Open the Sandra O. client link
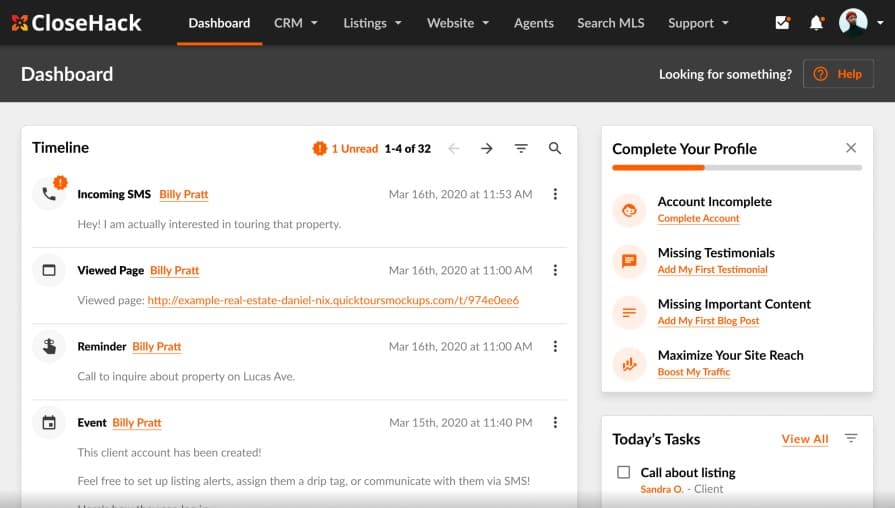Viewport: 895px width, 508px height. [x=662, y=489]
